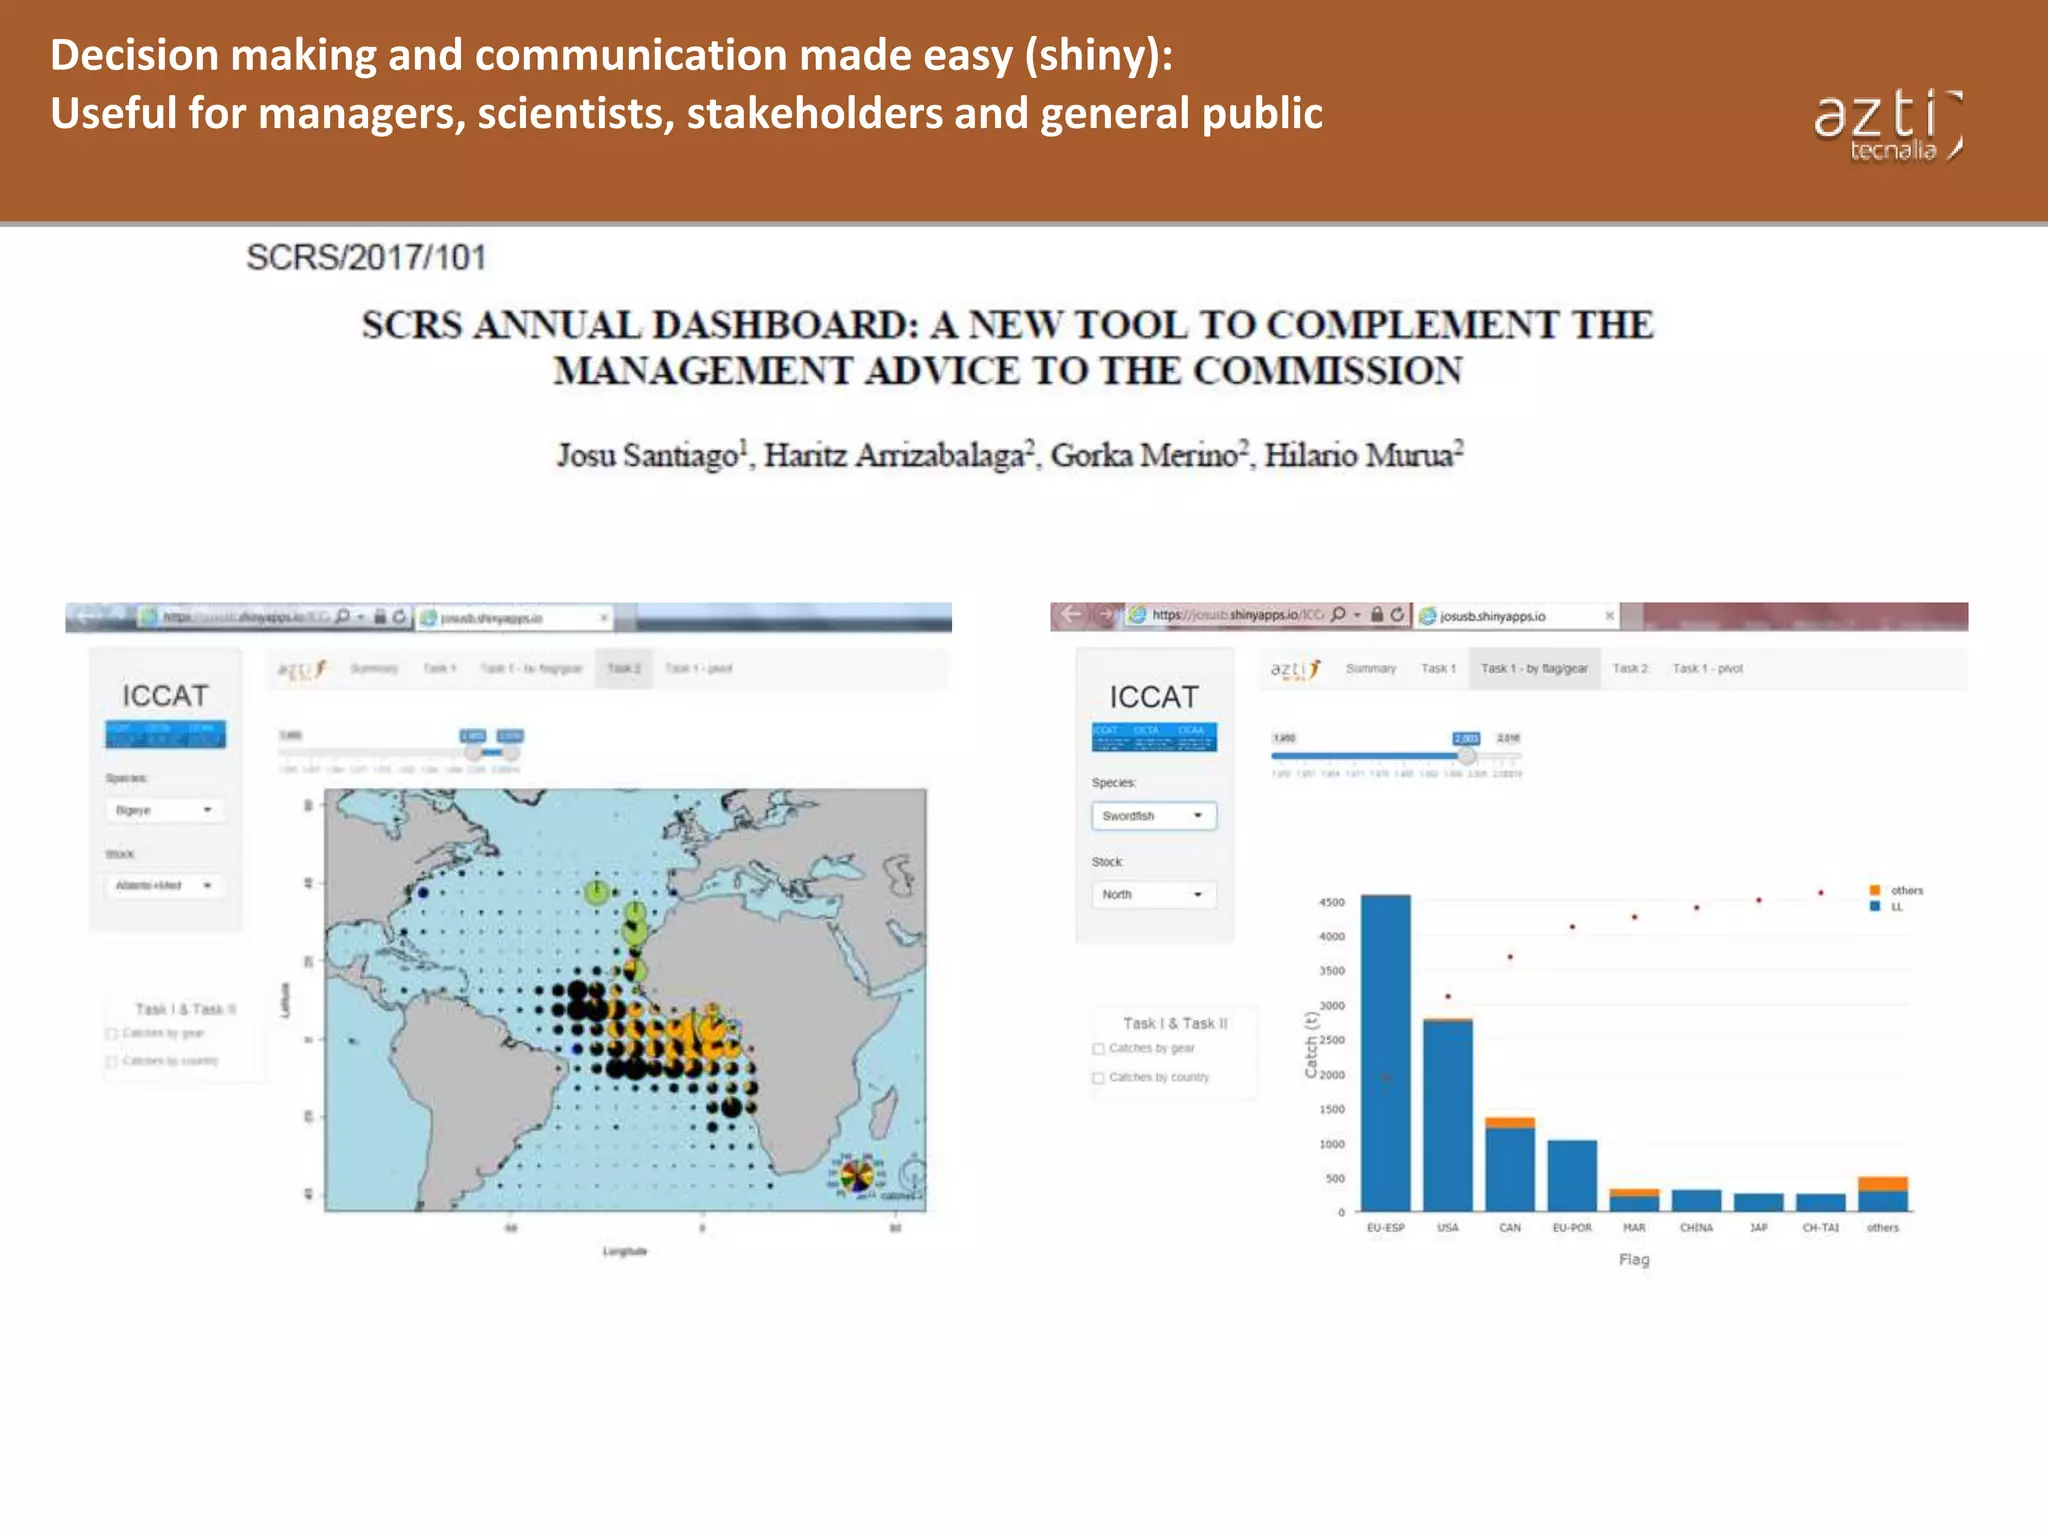
Task: Click the forward arrow in right browser window
Action: [1105, 615]
